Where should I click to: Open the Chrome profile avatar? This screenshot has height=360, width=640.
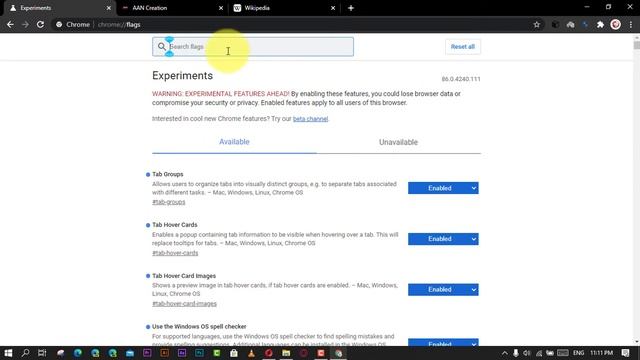616,24
